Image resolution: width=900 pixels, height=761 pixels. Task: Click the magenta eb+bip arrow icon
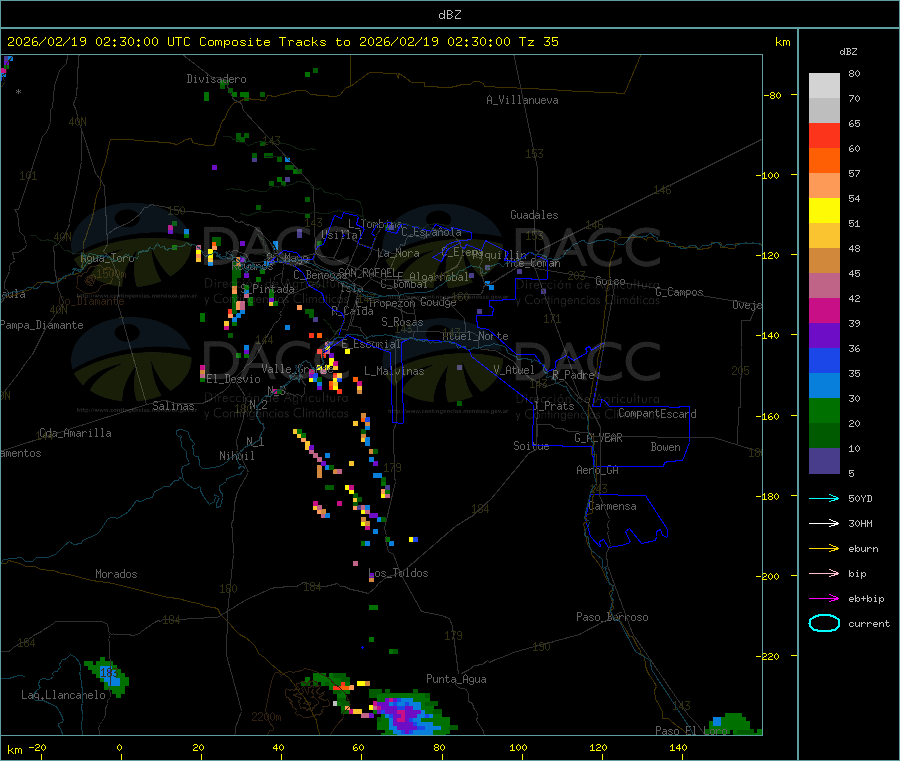pos(824,598)
